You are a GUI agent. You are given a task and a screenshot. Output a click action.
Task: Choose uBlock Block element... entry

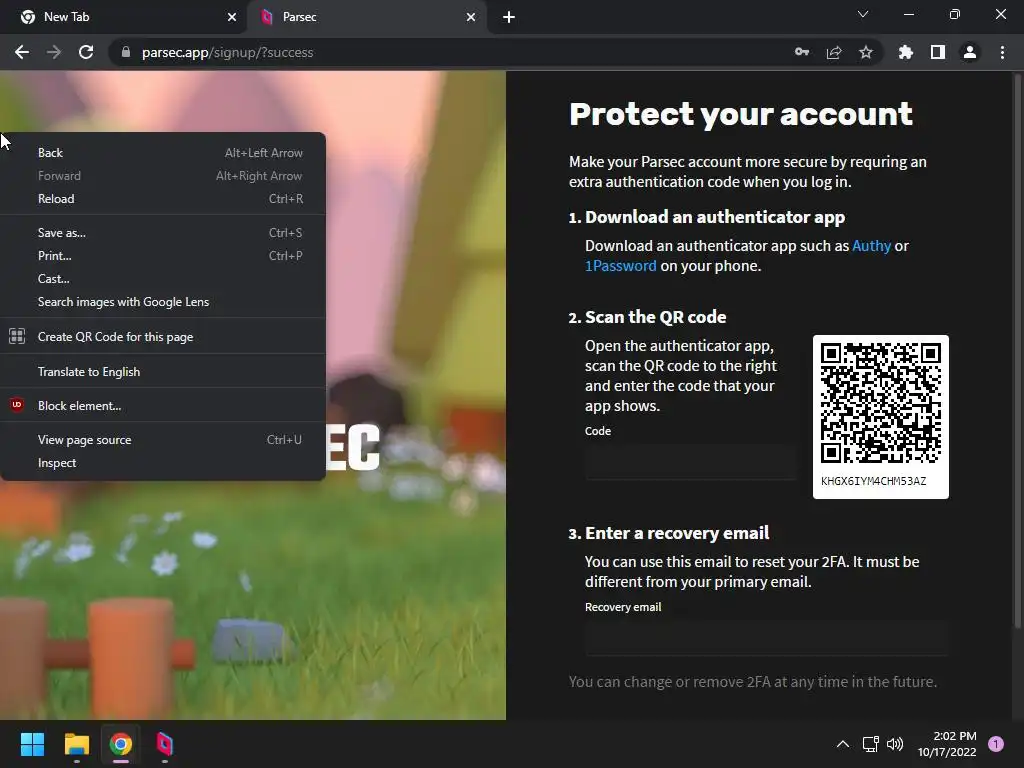coord(163,406)
